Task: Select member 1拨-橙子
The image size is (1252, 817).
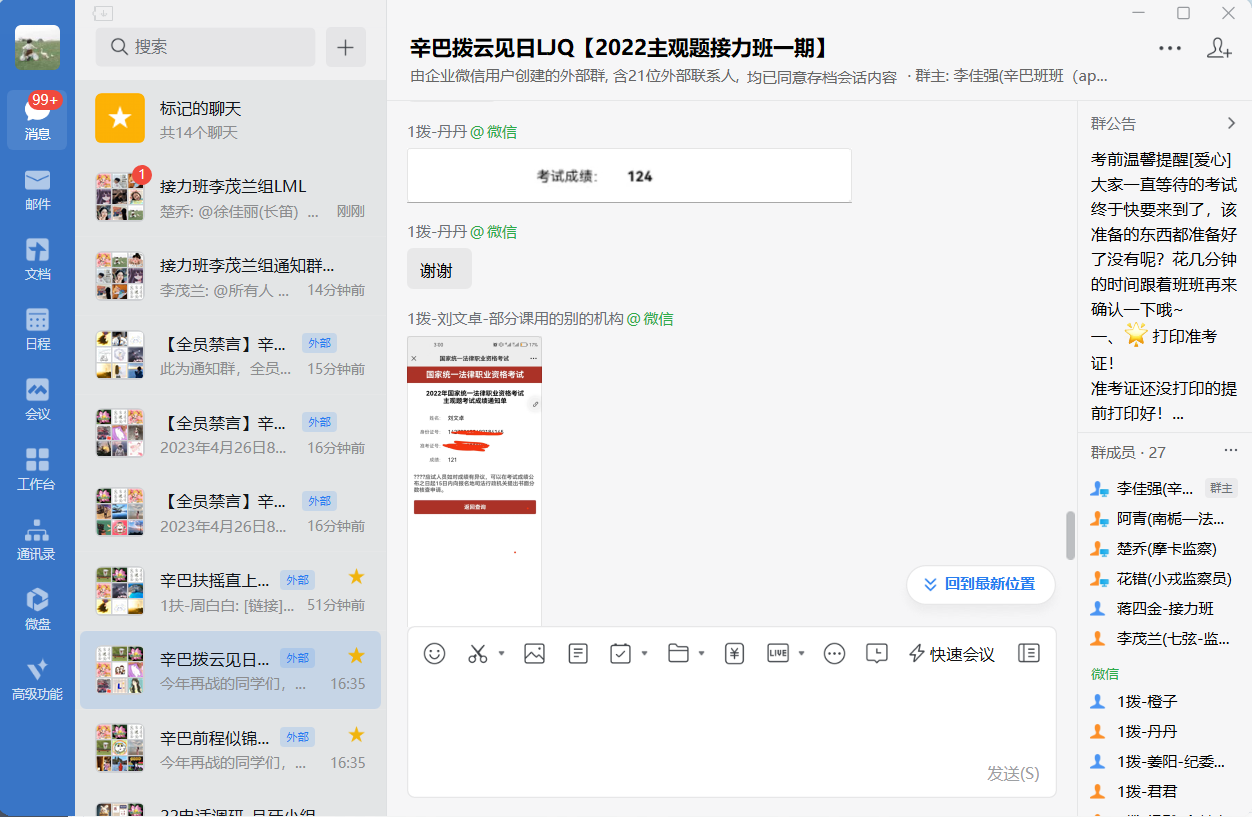Action: tap(1164, 701)
